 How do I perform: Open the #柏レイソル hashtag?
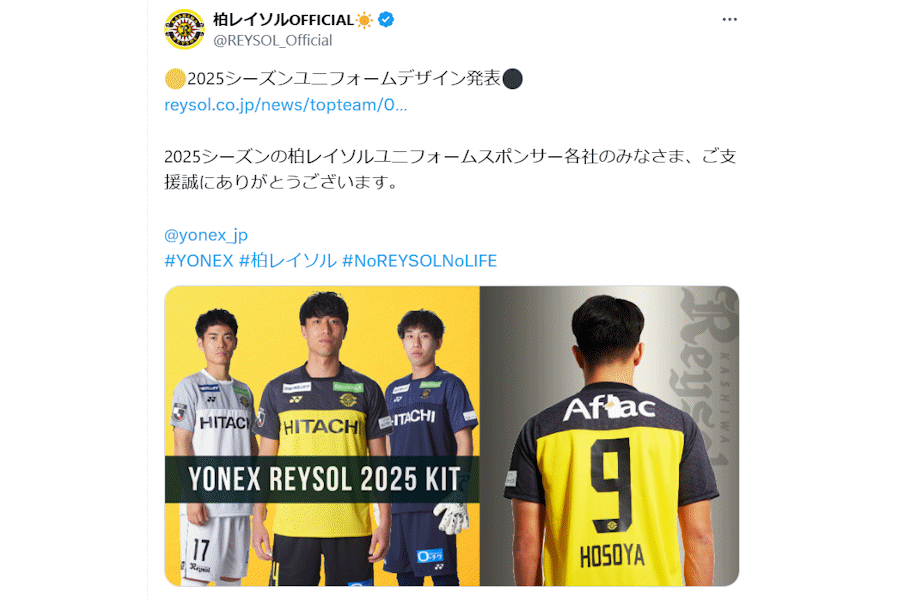pyautogui.click(x=288, y=261)
